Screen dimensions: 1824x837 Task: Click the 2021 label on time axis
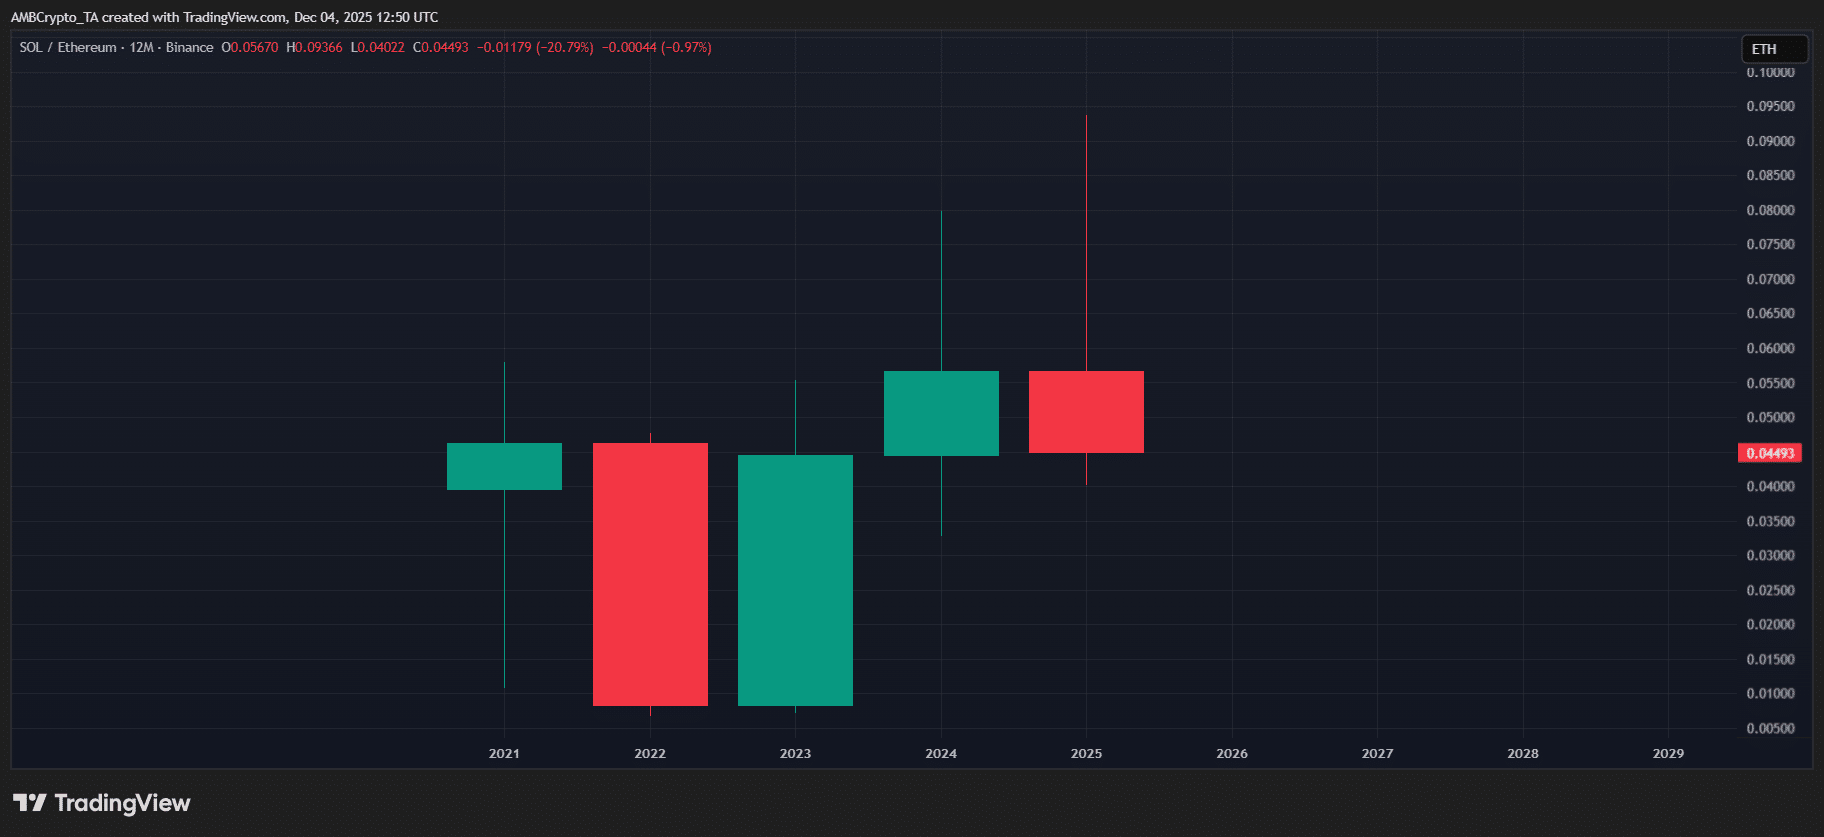pyautogui.click(x=504, y=753)
